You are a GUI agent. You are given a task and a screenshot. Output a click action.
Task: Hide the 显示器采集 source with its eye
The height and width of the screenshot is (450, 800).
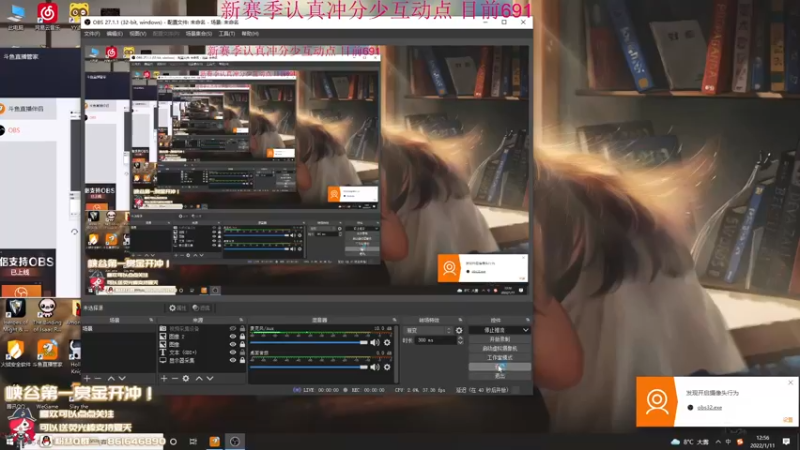(x=233, y=360)
